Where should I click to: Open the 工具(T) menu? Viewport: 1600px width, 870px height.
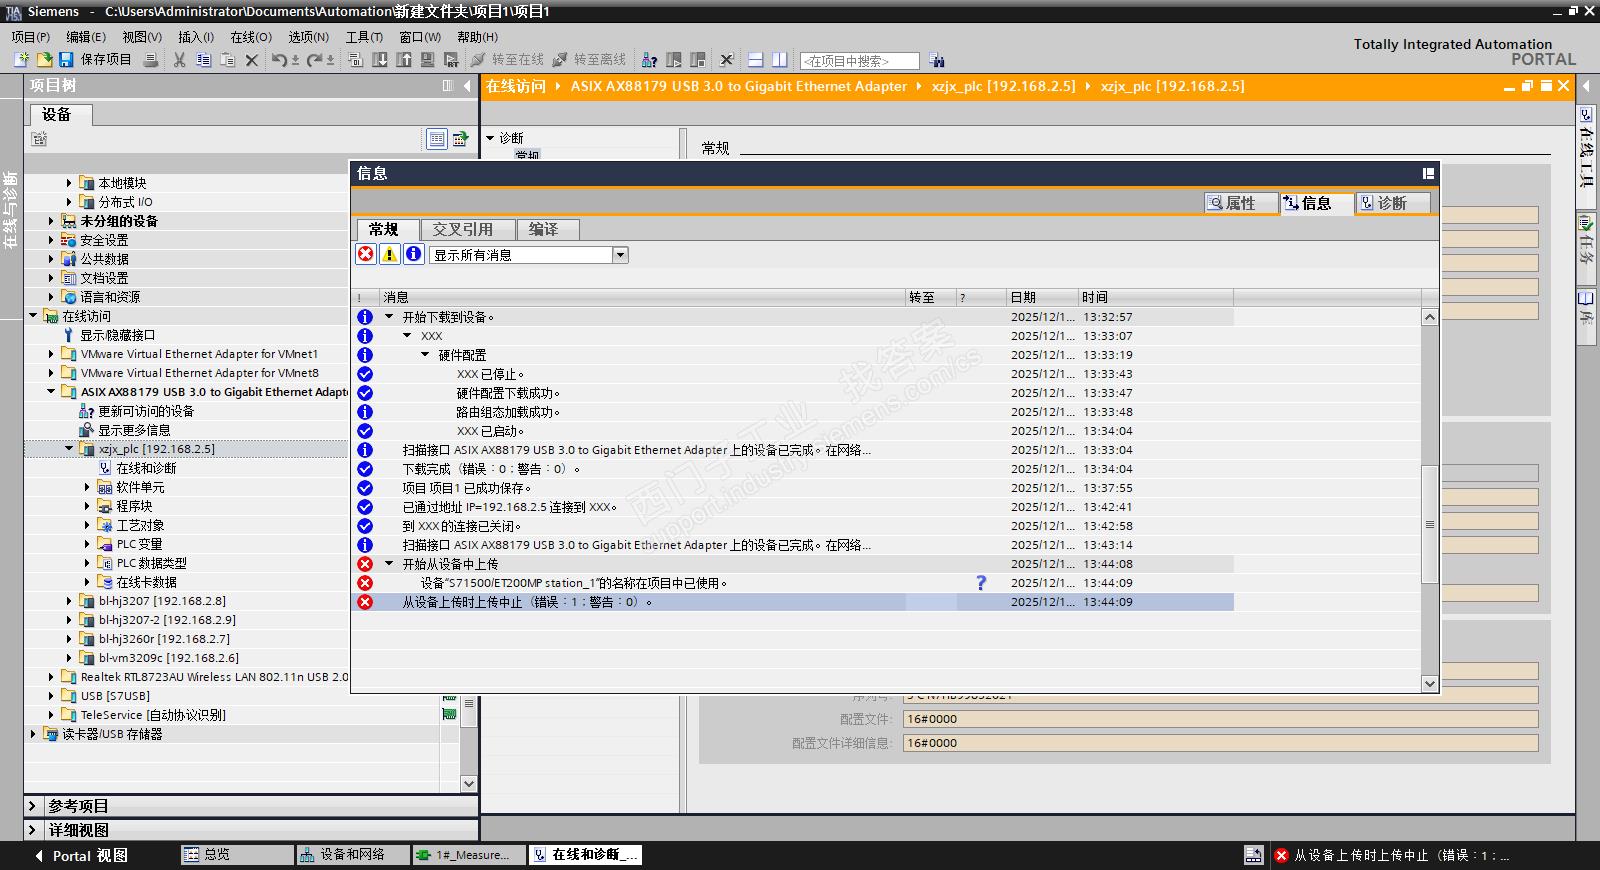pos(364,37)
